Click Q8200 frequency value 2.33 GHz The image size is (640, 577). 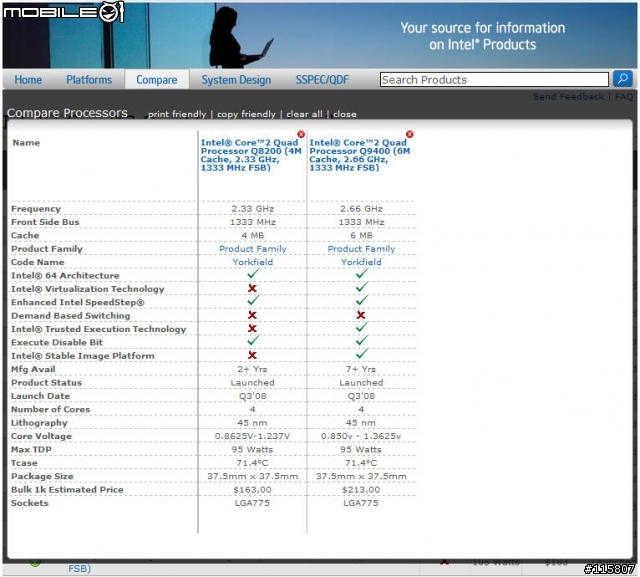[253, 209]
